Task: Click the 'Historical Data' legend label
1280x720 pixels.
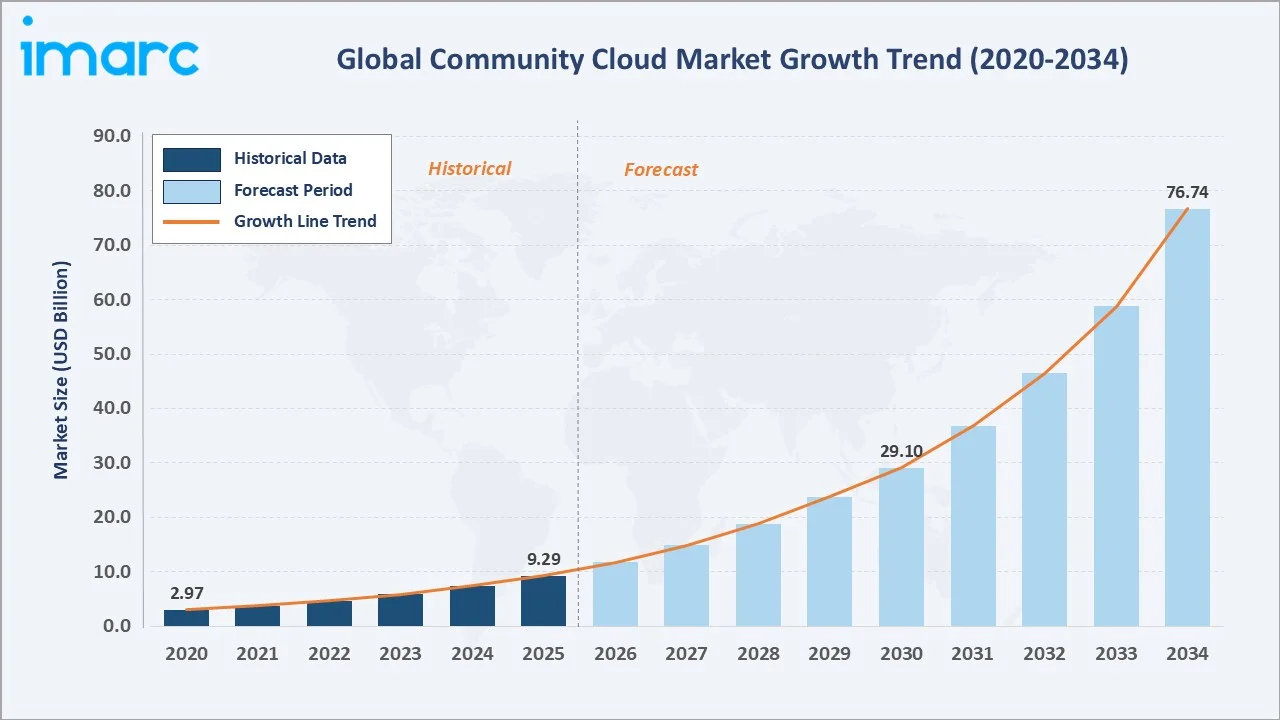Action: click(290, 158)
